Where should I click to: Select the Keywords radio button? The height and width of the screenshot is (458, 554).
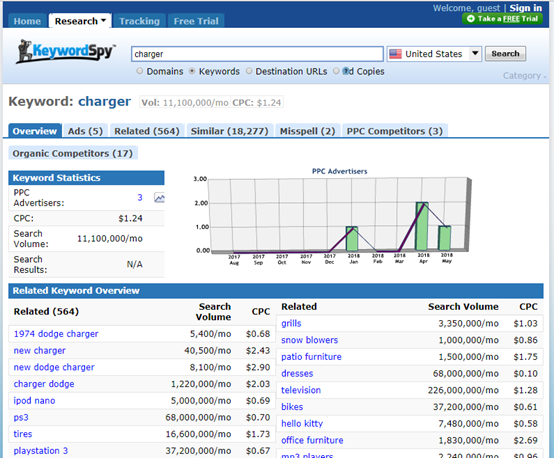pyautogui.click(x=192, y=71)
